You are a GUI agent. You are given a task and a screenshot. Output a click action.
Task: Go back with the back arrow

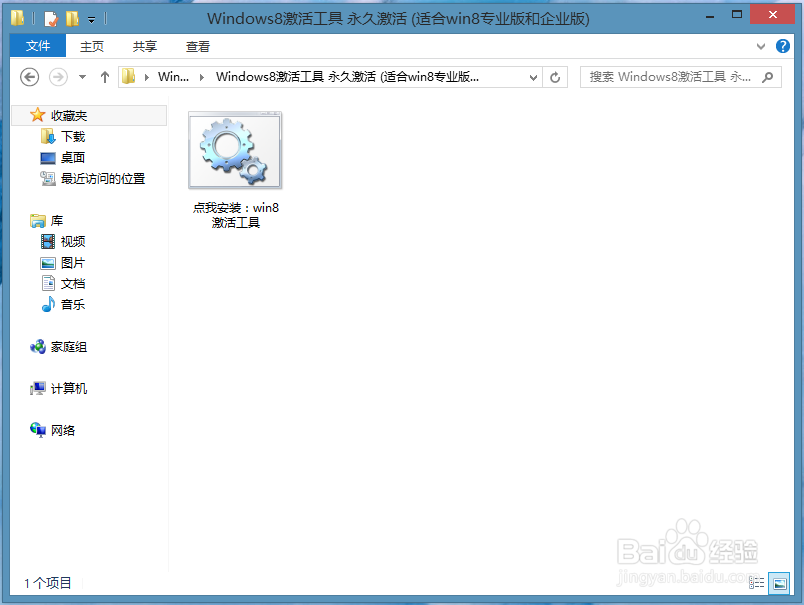(30, 77)
